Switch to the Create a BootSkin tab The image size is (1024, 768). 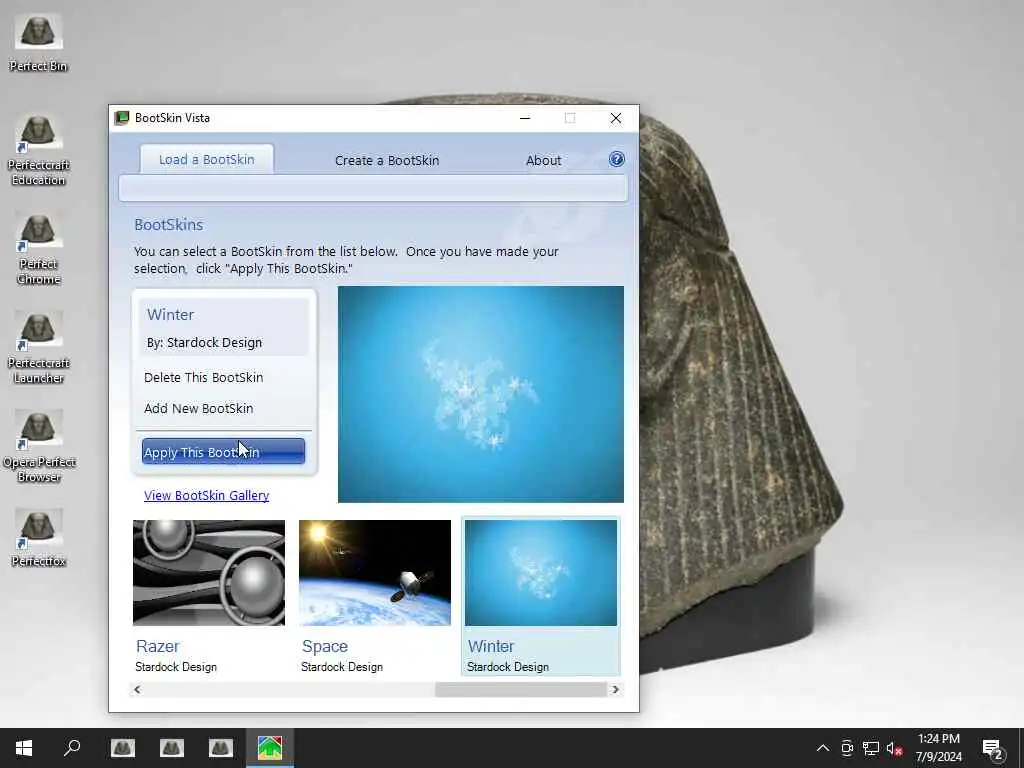[387, 160]
